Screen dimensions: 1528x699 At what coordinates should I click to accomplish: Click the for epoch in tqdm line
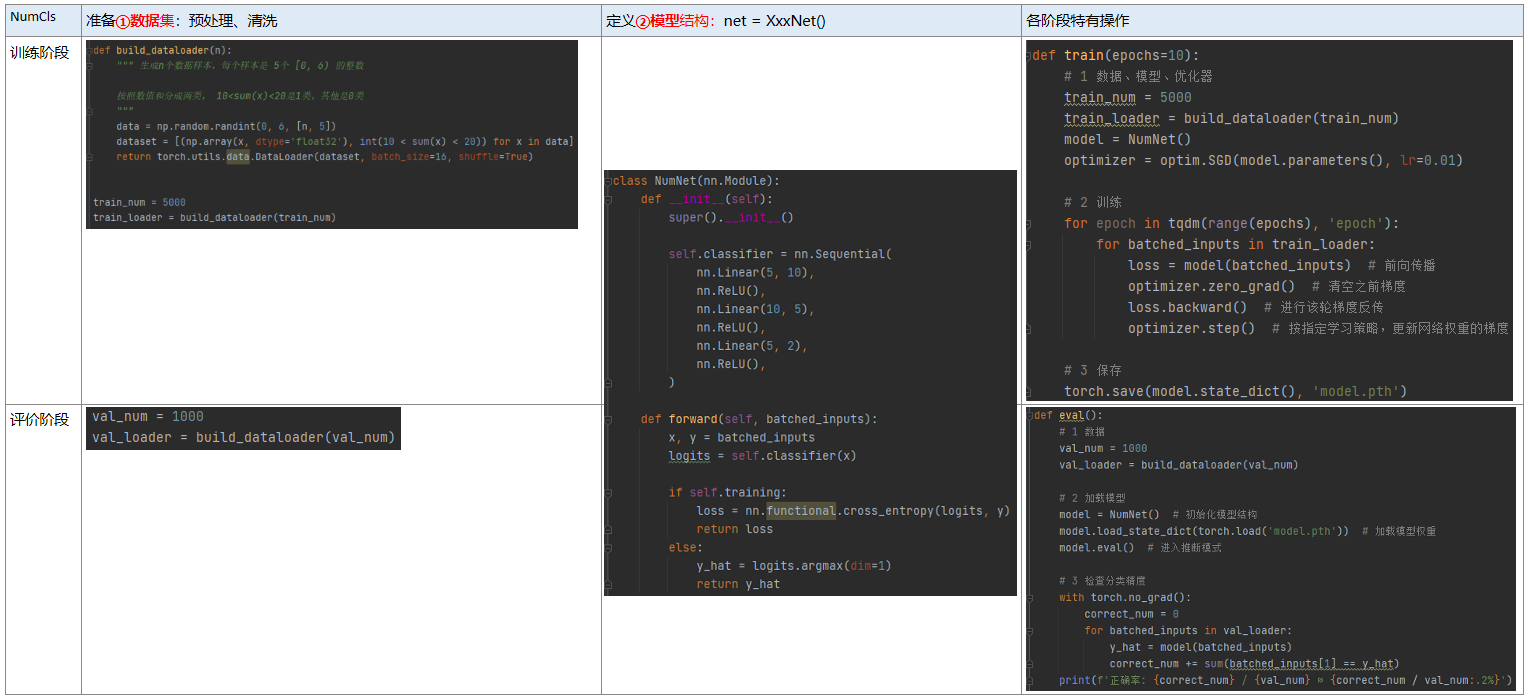(x=1232, y=223)
